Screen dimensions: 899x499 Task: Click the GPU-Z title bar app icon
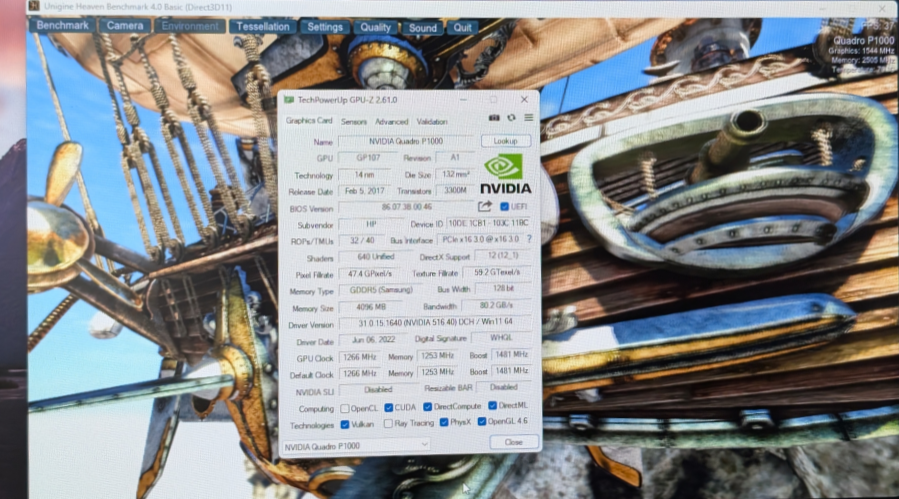289,100
